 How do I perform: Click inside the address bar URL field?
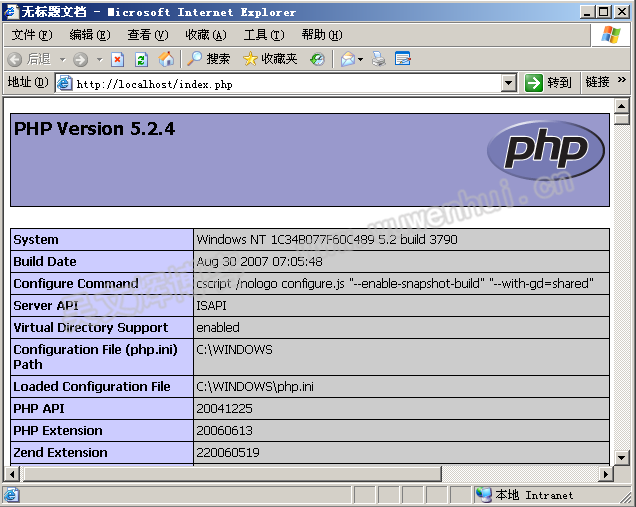point(280,84)
